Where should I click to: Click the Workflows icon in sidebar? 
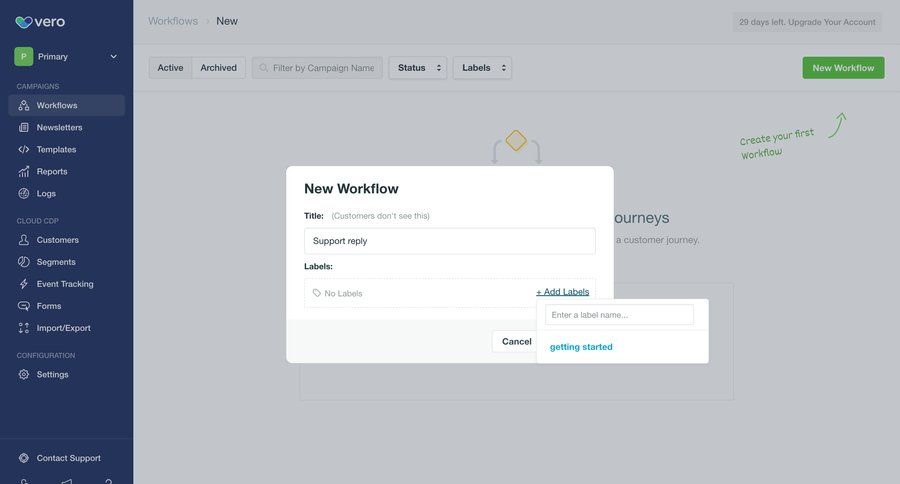pyautogui.click(x=24, y=105)
